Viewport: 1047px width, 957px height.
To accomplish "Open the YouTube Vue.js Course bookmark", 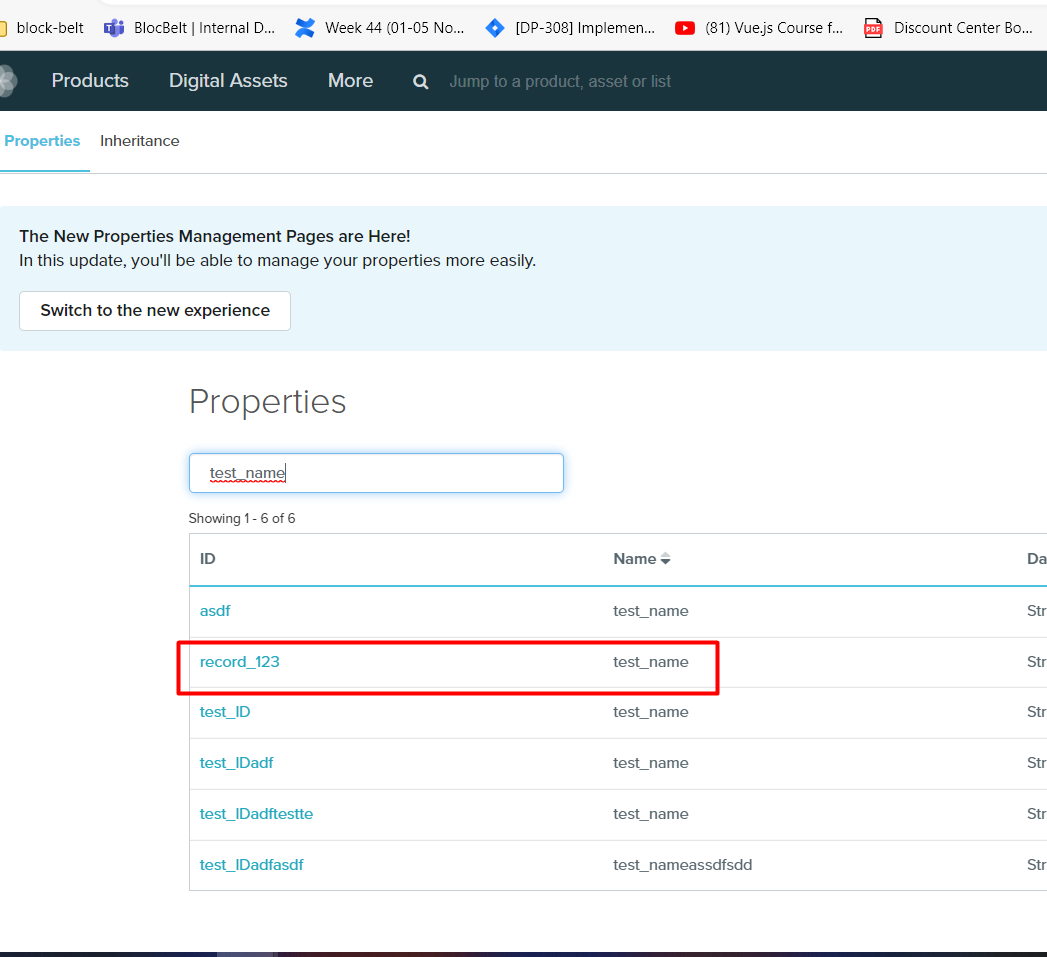I will pyautogui.click(x=760, y=28).
